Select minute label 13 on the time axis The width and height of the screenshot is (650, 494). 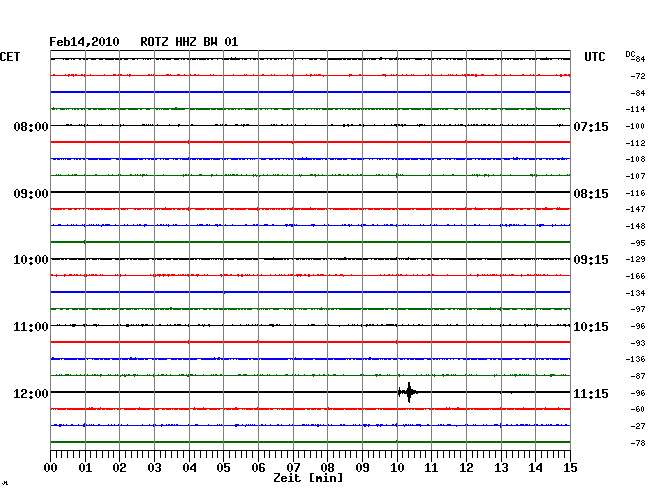[501, 468]
